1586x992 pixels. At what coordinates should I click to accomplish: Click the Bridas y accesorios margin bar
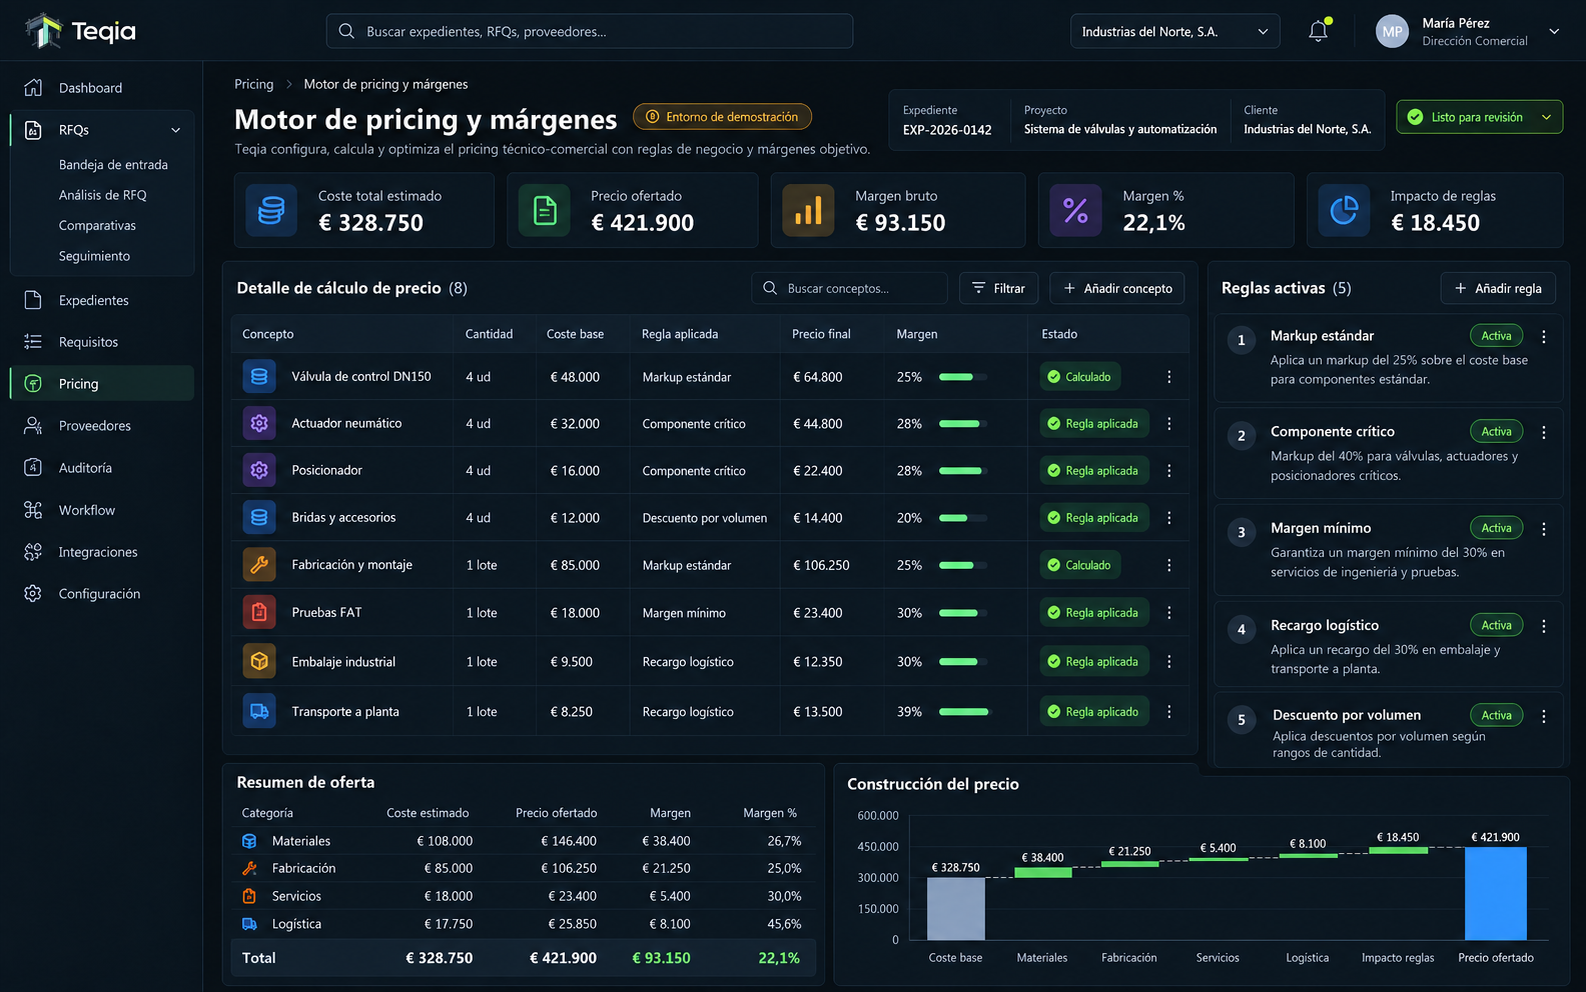pos(963,518)
